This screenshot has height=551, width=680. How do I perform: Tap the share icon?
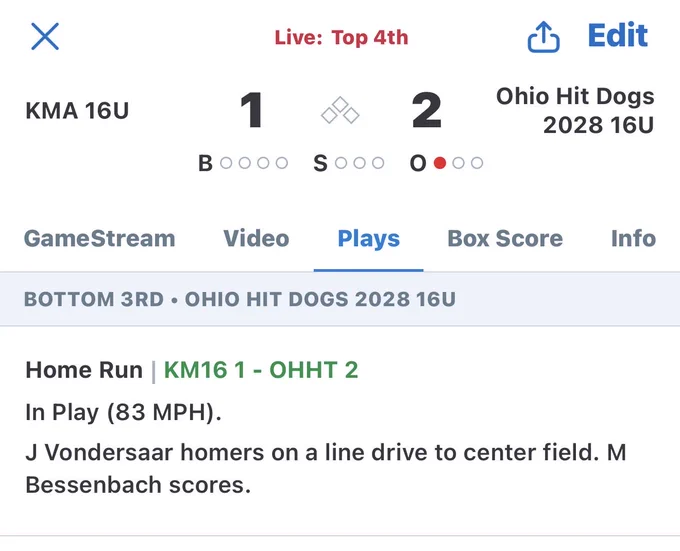click(543, 37)
